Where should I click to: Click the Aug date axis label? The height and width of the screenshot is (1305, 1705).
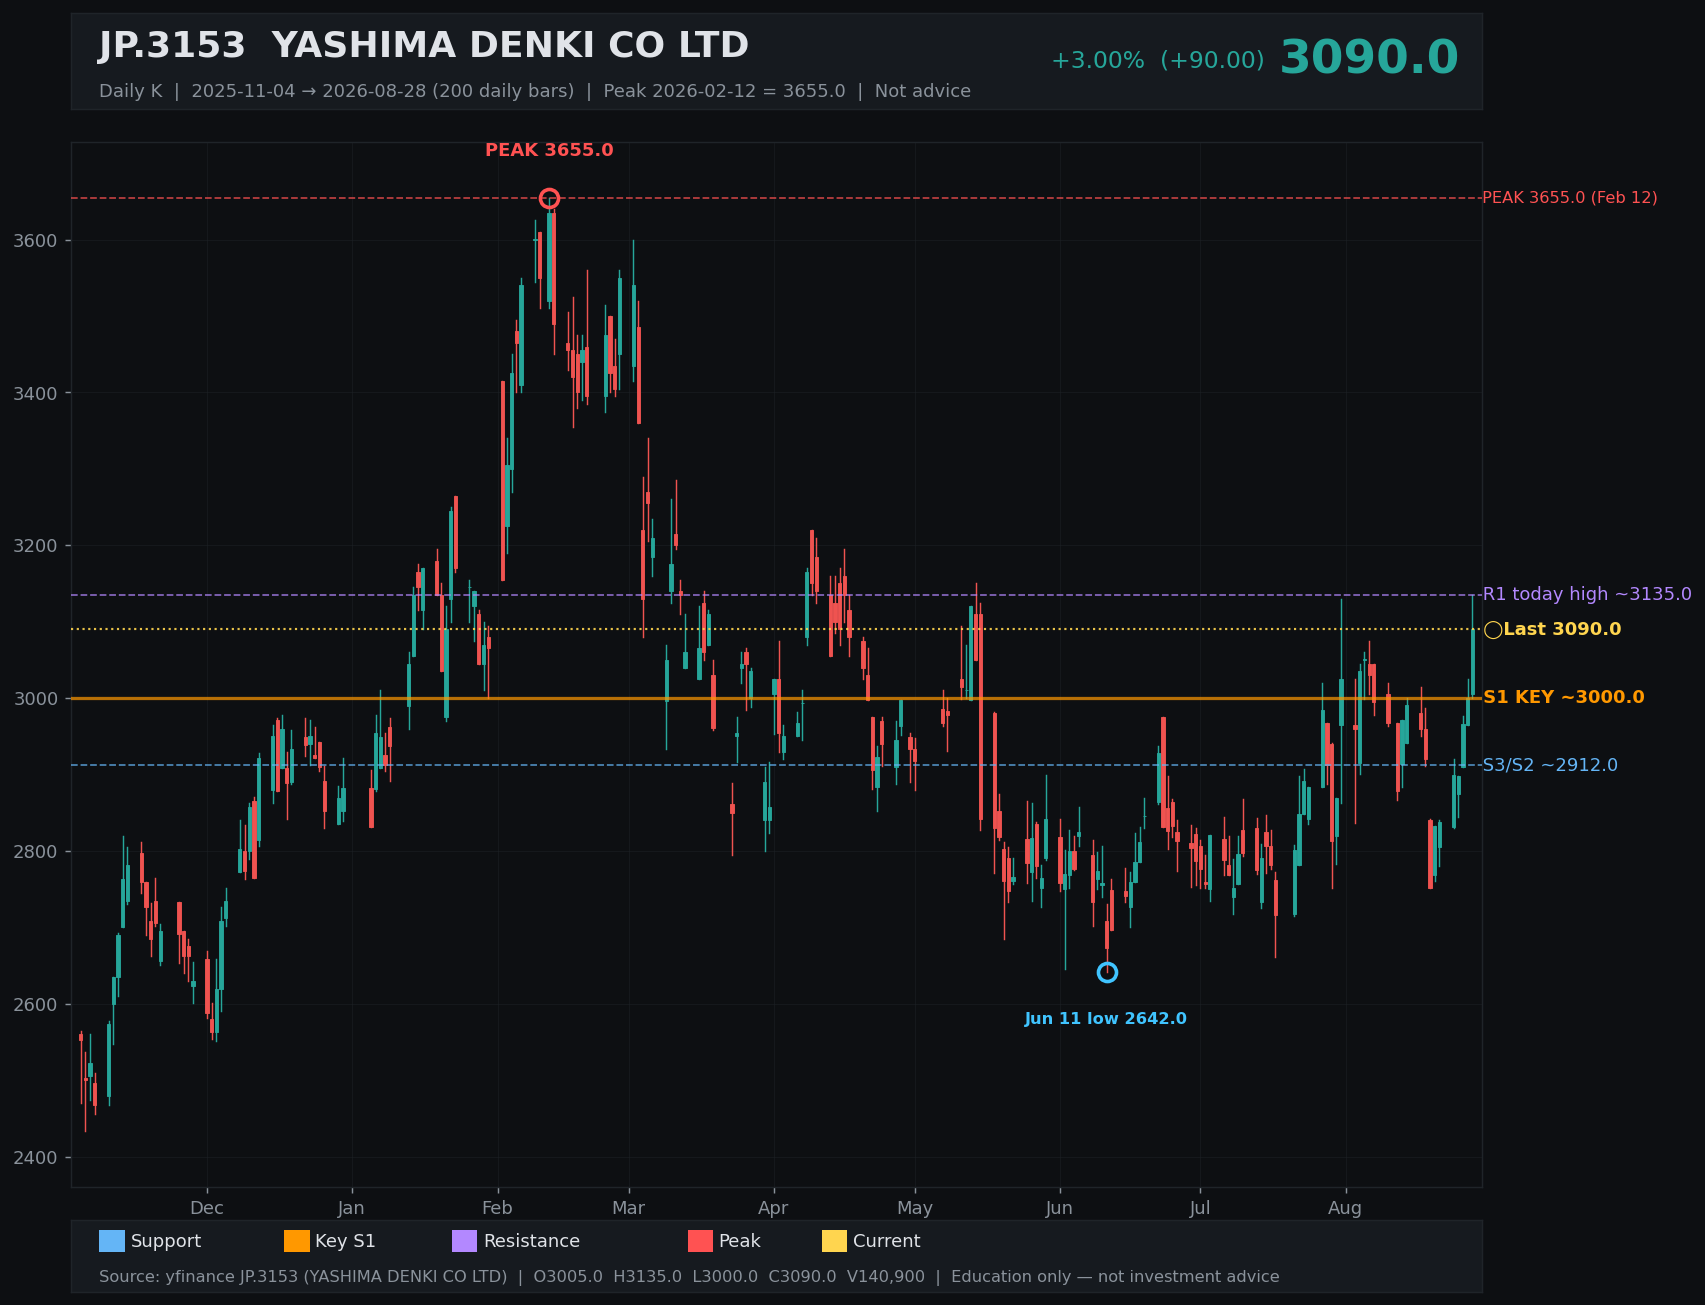point(1345,1208)
